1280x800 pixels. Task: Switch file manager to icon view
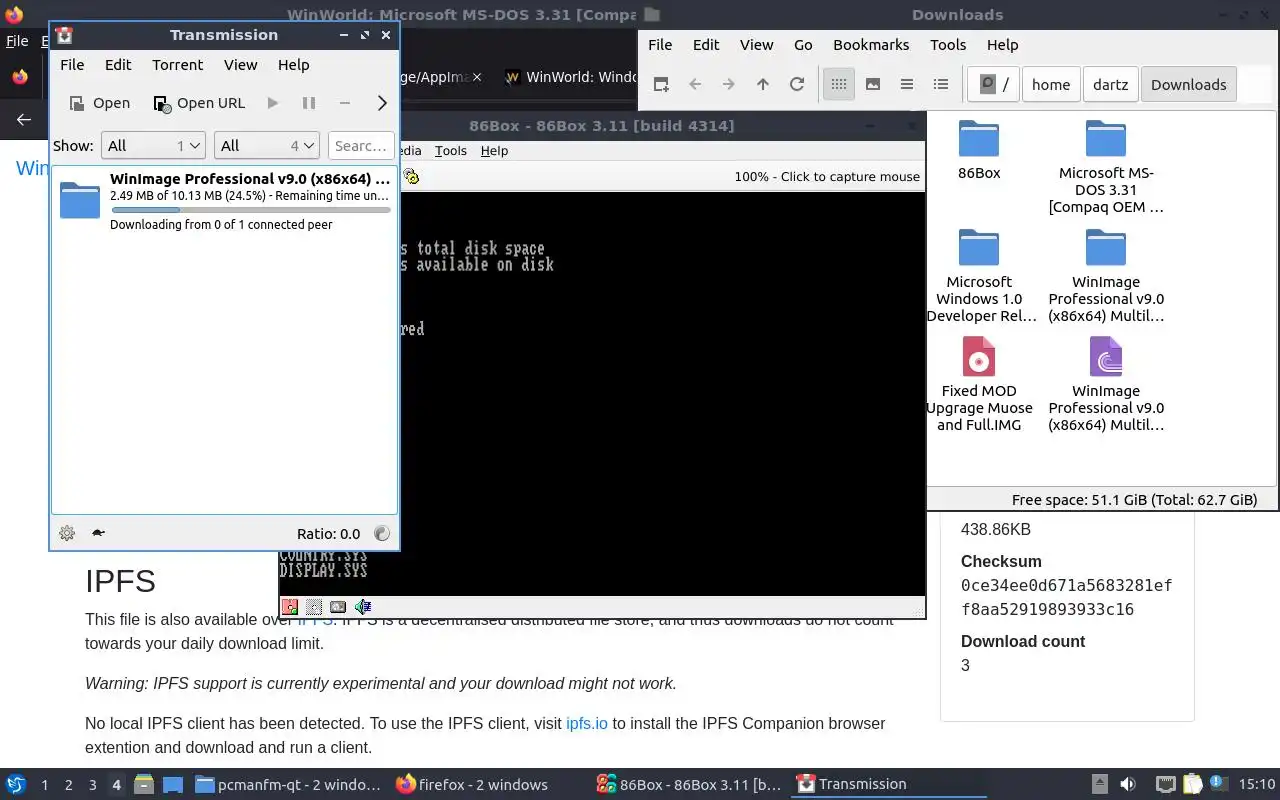pyautogui.click(x=839, y=84)
